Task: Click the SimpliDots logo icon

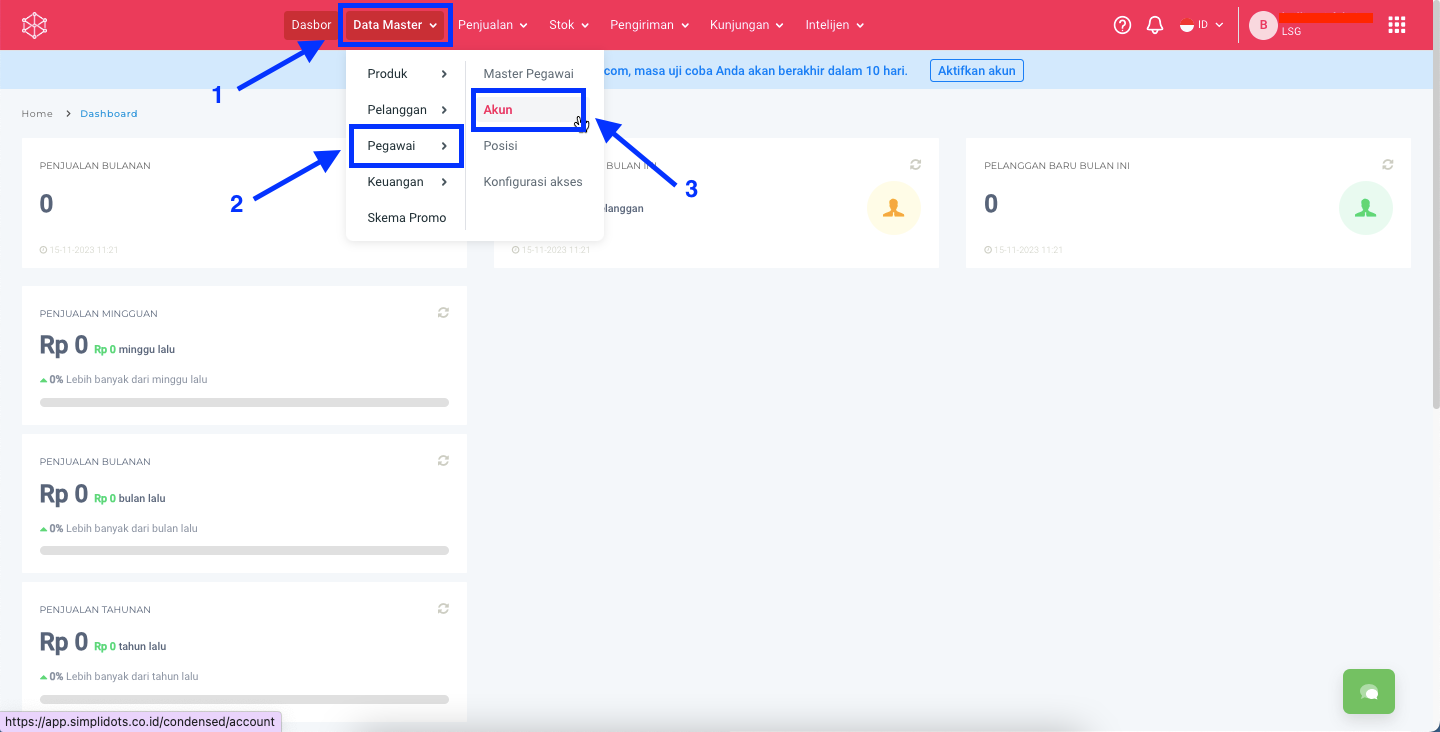Action: [35, 26]
